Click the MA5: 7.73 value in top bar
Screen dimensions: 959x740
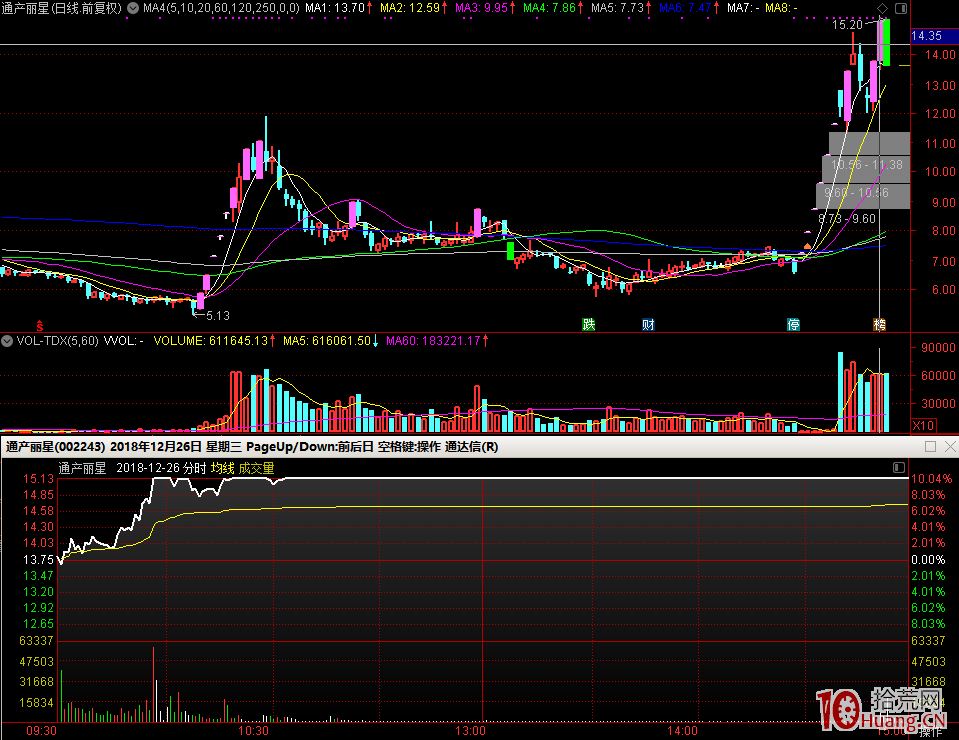click(618, 8)
